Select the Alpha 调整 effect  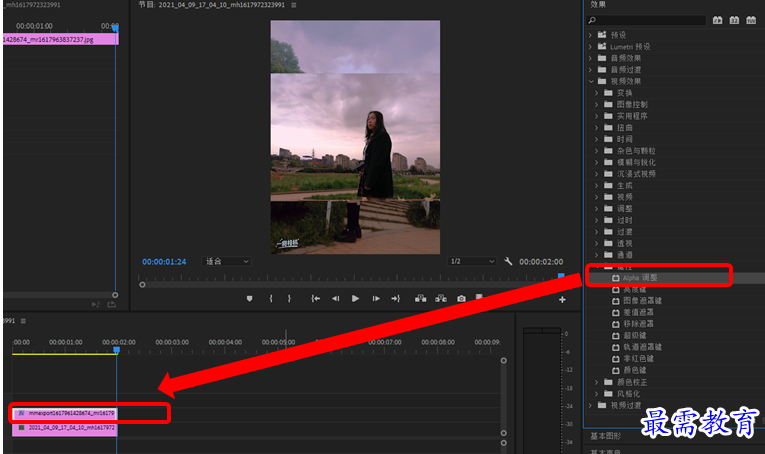tap(640, 278)
